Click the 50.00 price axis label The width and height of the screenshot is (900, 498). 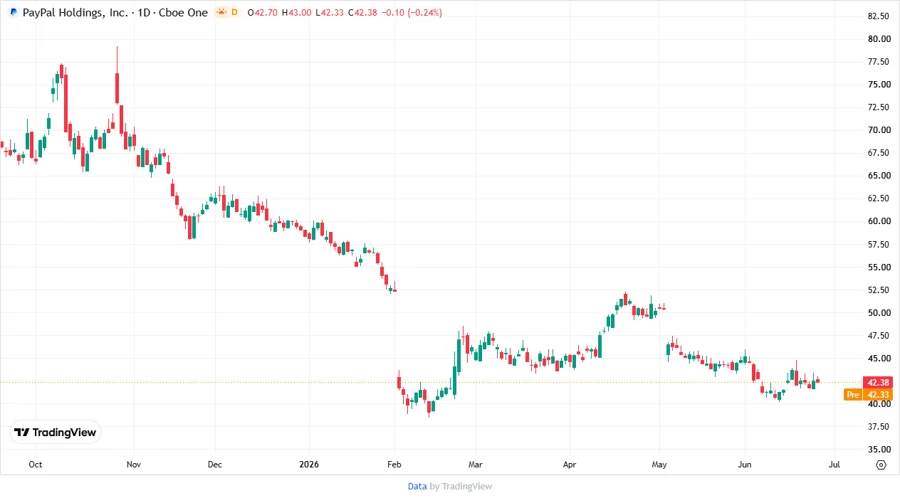point(879,313)
